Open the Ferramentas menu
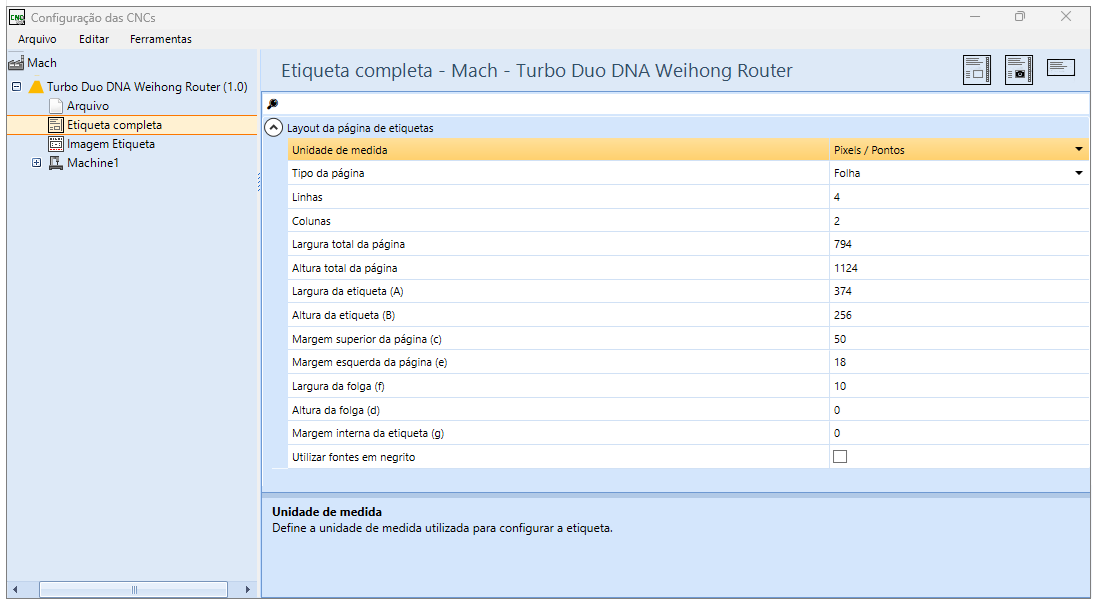 161,39
